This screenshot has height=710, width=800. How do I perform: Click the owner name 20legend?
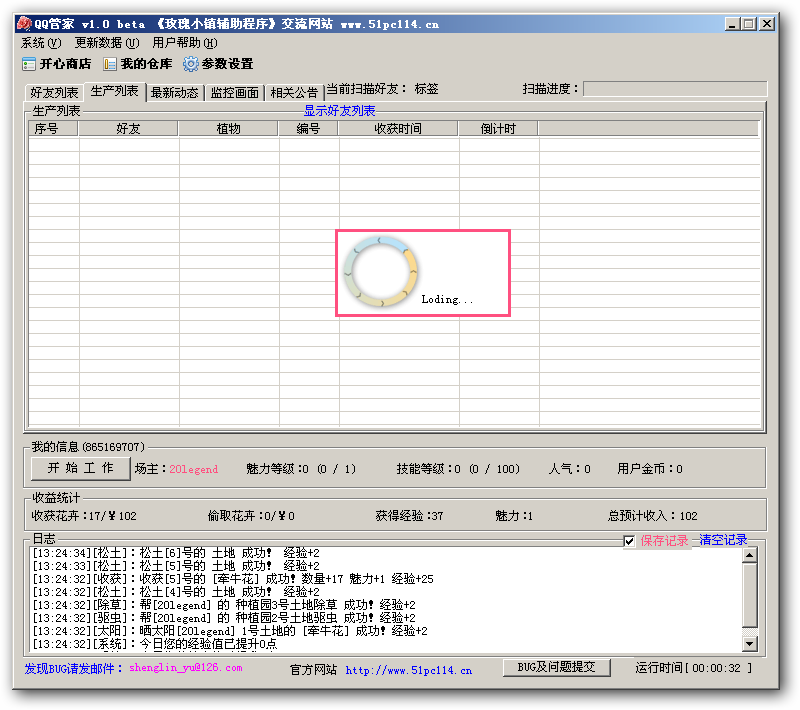pyautogui.click(x=193, y=469)
